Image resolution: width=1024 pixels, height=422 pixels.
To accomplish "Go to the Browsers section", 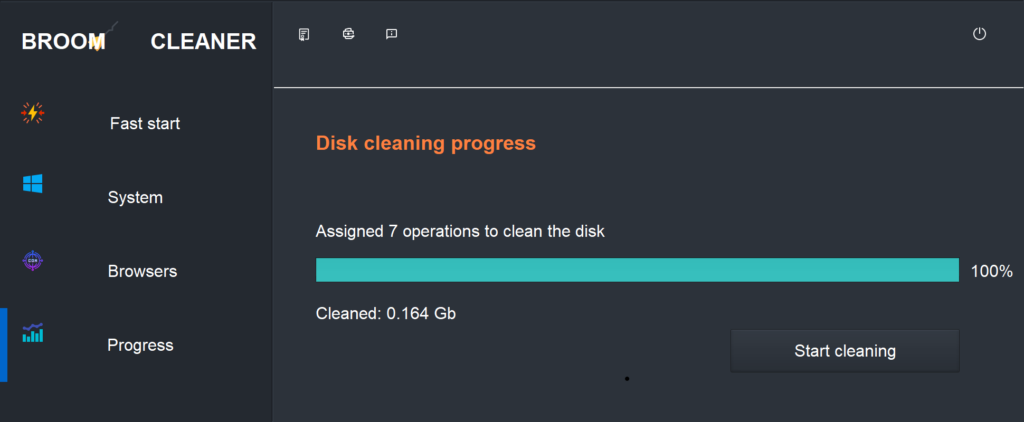I will (x=142, y=272).
